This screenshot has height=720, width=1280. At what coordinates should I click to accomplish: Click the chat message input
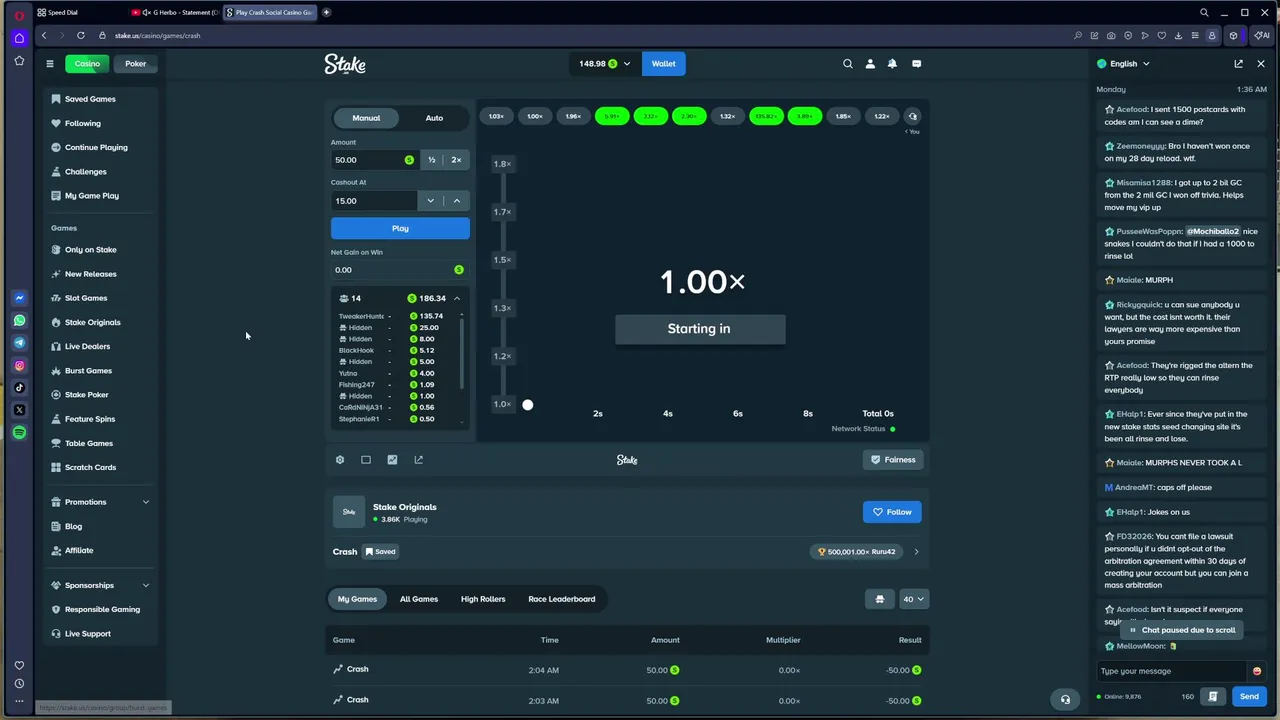[1172, 671]
